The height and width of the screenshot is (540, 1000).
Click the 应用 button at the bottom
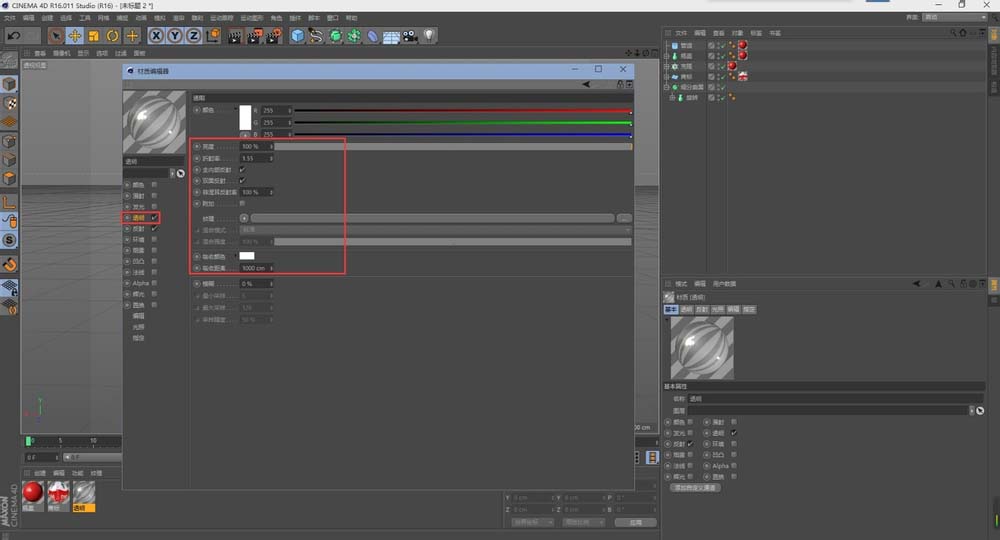(x=635, y=522)
